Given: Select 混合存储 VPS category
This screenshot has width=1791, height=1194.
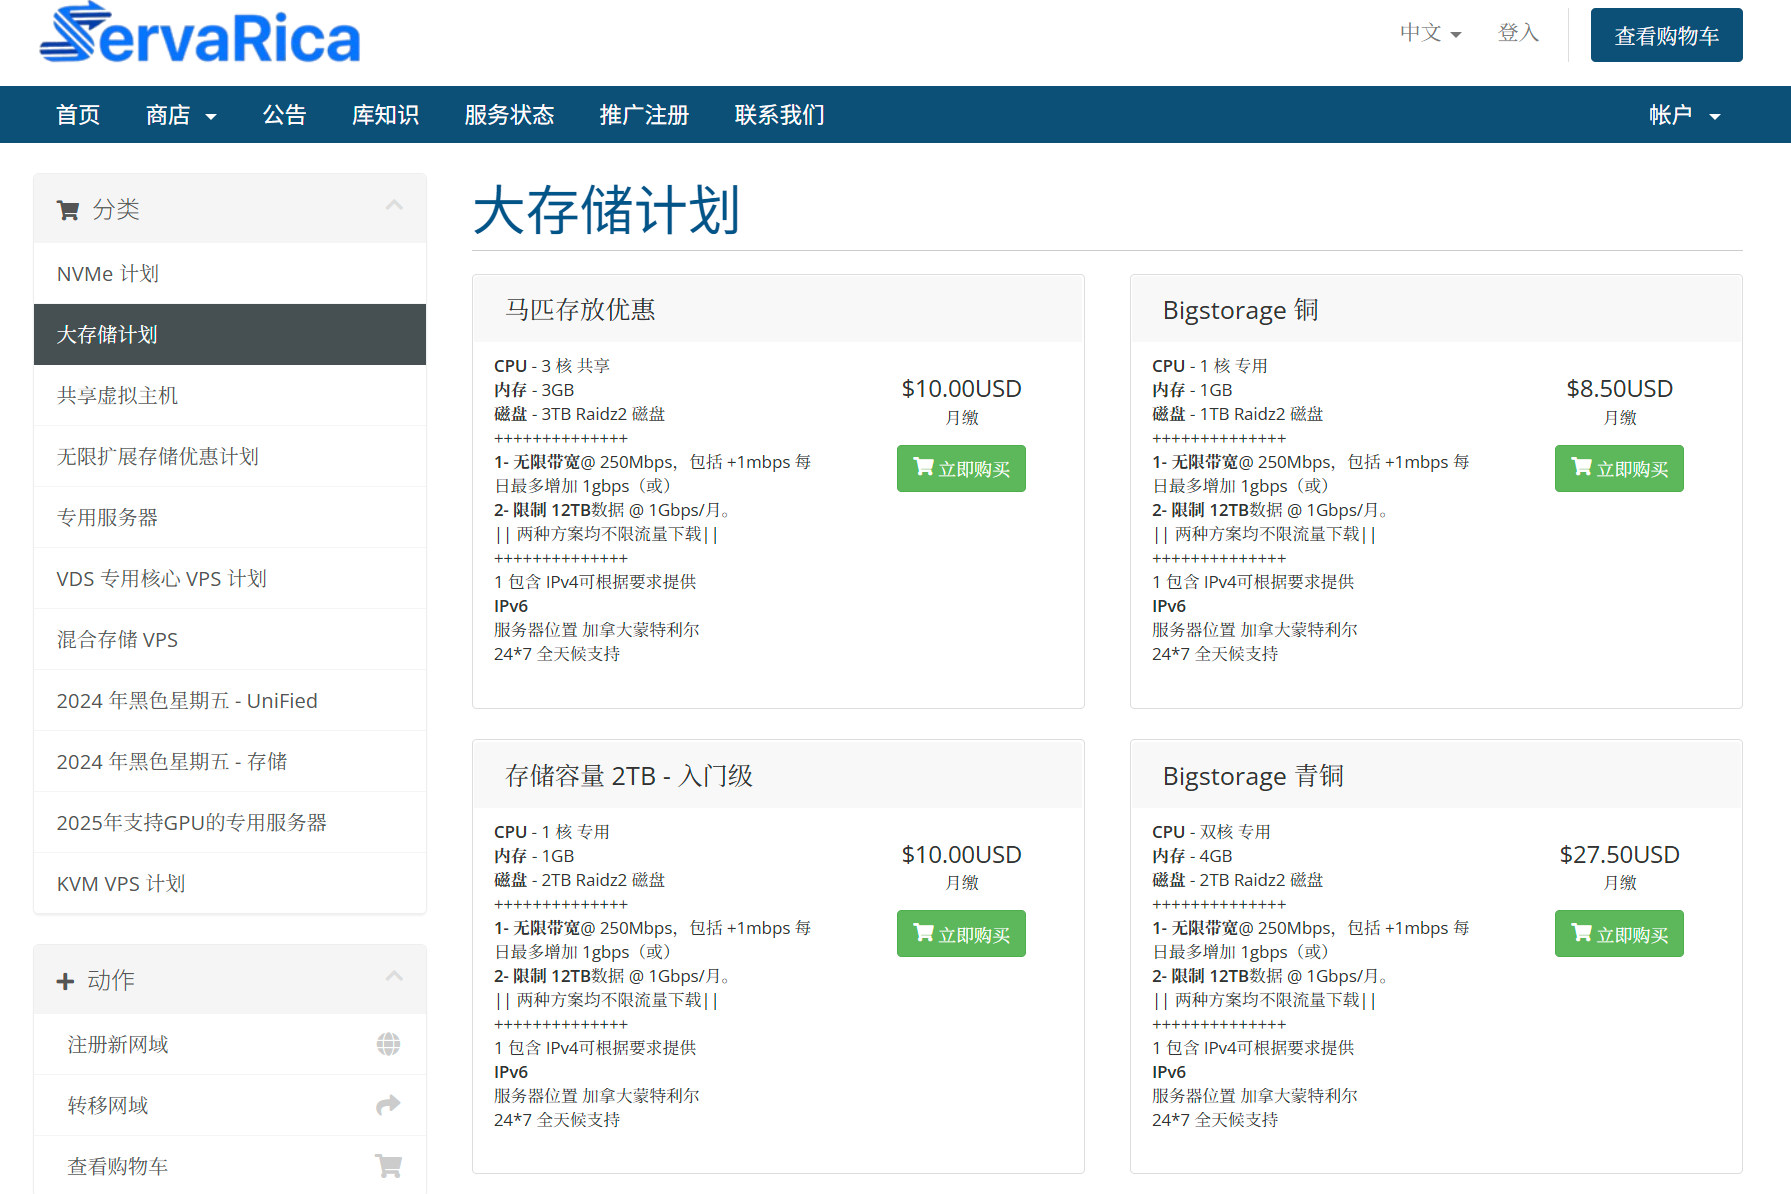Looking at the screenshot, I should pos(230,640).
